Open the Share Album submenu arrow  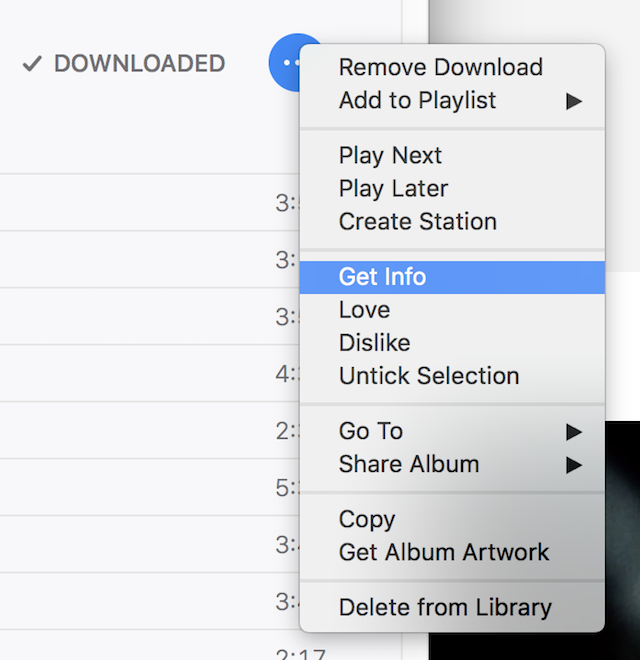tap(573, 465)
